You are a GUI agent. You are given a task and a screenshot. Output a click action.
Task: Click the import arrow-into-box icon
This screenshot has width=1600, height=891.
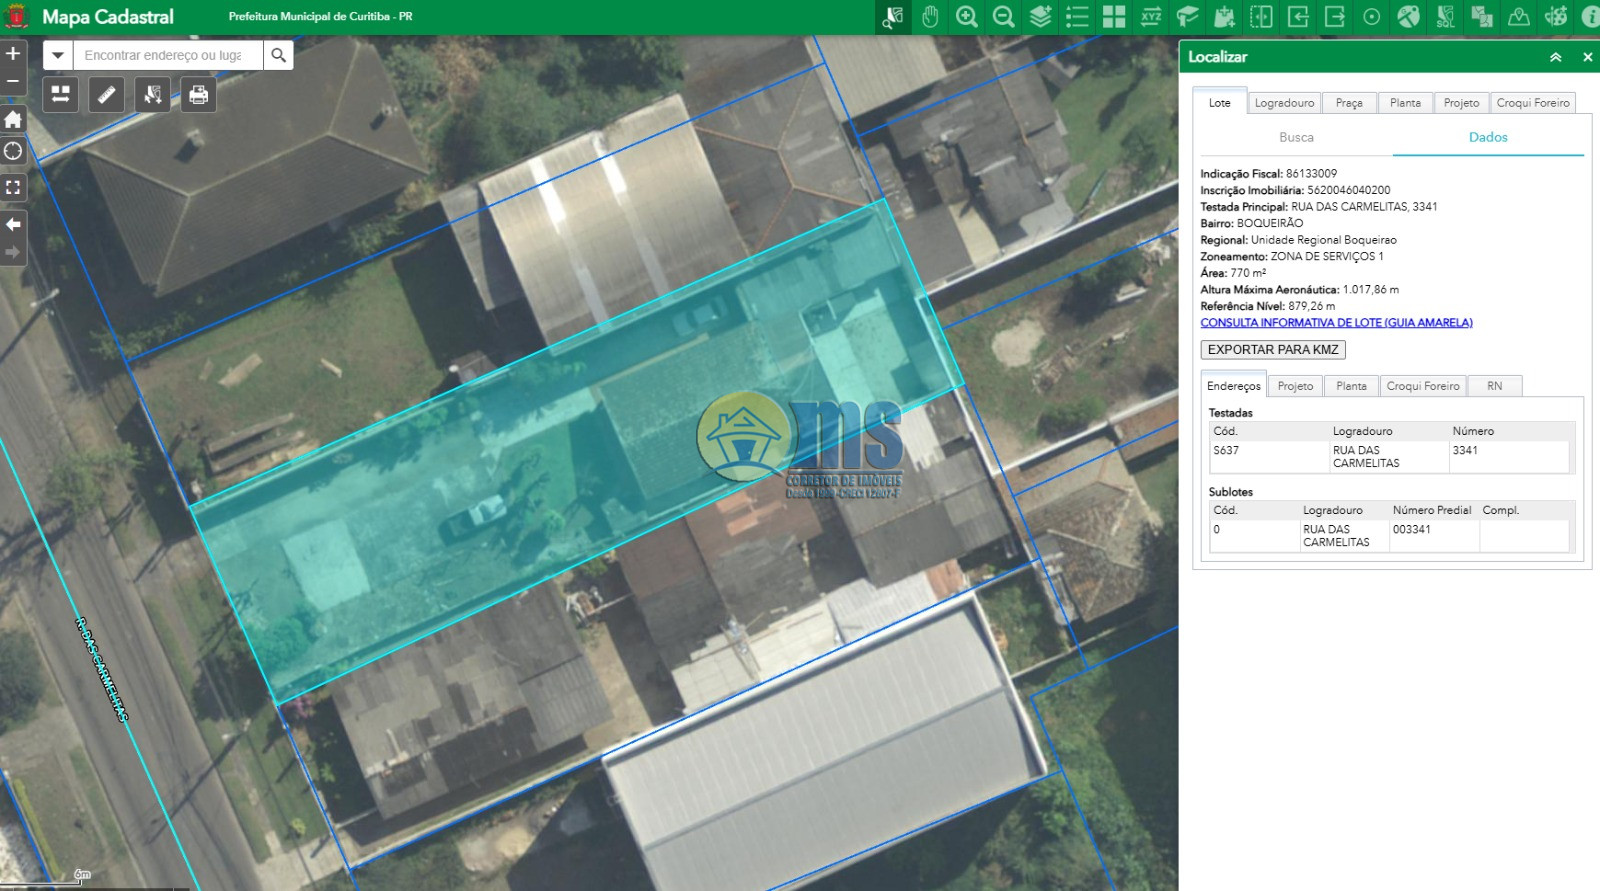[1298, 17]
